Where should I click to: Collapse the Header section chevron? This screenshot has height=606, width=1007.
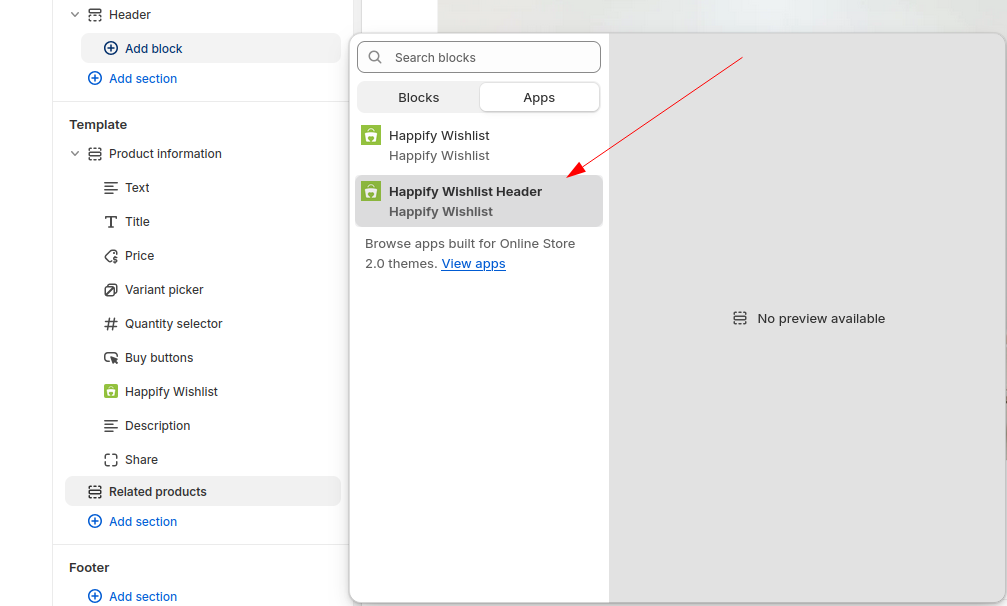pyautogui.click(x=74, y=15)
